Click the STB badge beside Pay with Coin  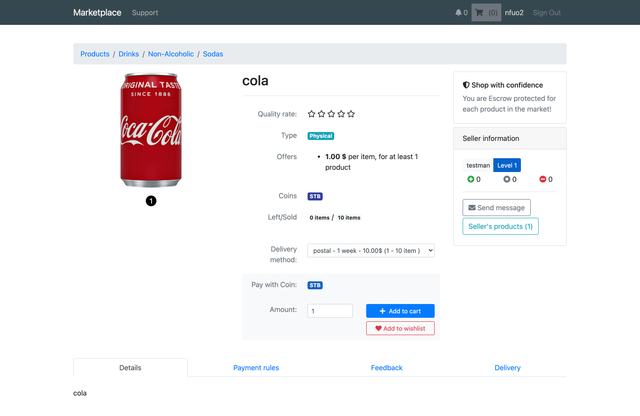tap(315, 285)
